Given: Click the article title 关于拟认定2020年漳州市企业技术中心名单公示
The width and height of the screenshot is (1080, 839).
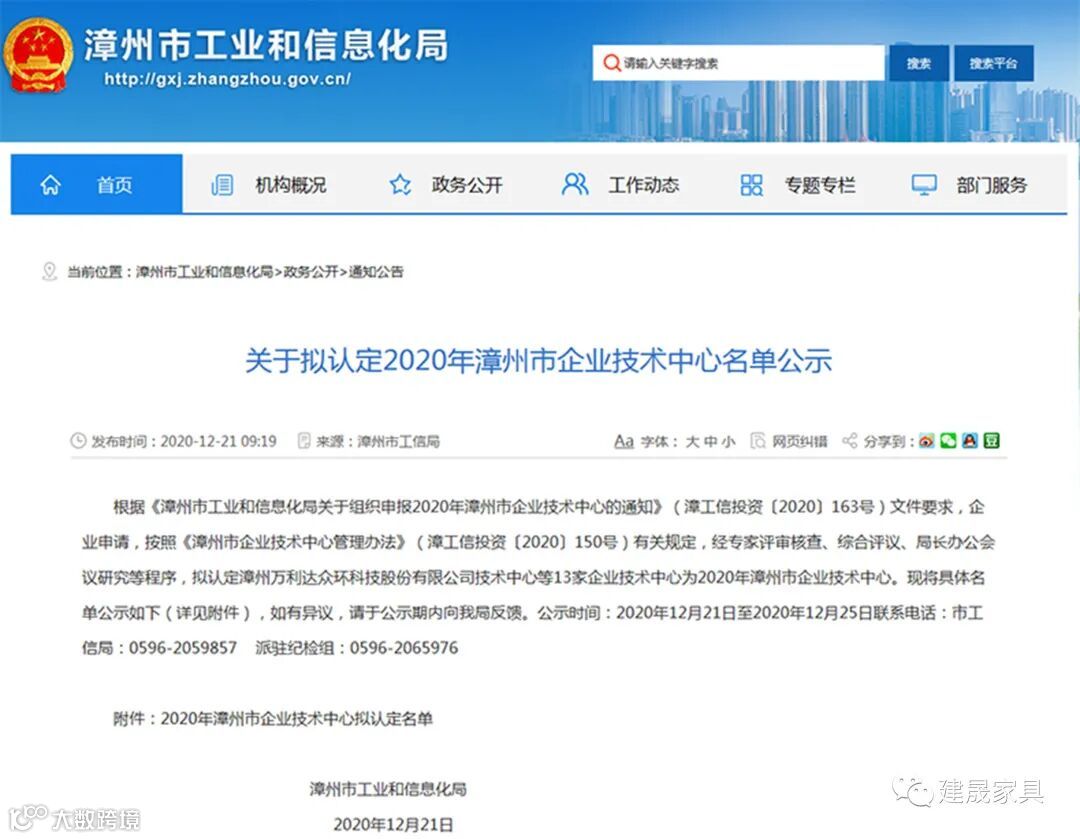Looking at the screenshot, I should click(x=539, y=360).
